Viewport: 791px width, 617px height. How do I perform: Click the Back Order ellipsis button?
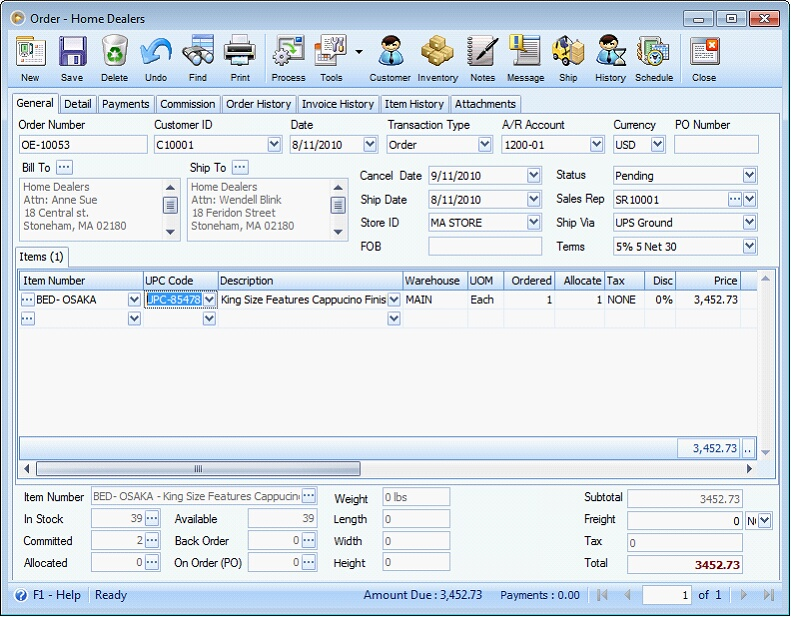[x=309, y=540]
